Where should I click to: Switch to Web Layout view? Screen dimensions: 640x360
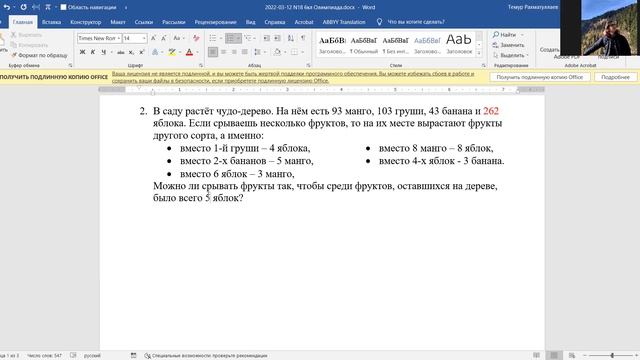[x=572, y=356]
